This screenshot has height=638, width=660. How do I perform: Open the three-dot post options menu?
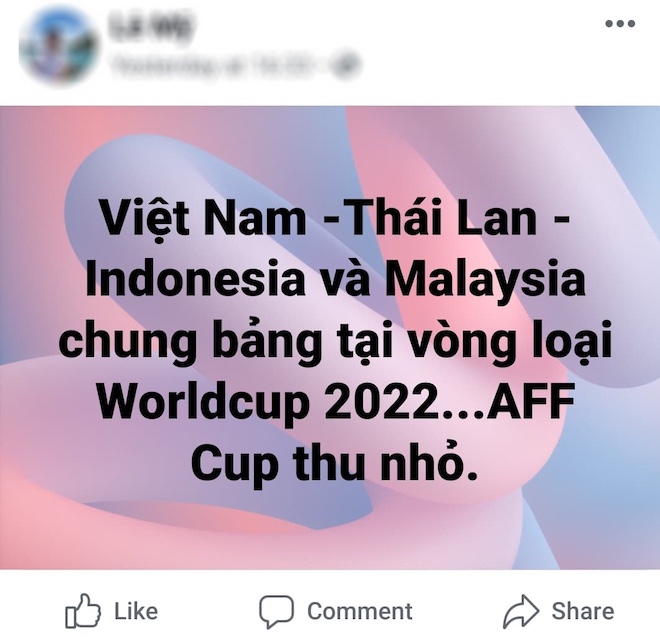[x=620, y=24]
